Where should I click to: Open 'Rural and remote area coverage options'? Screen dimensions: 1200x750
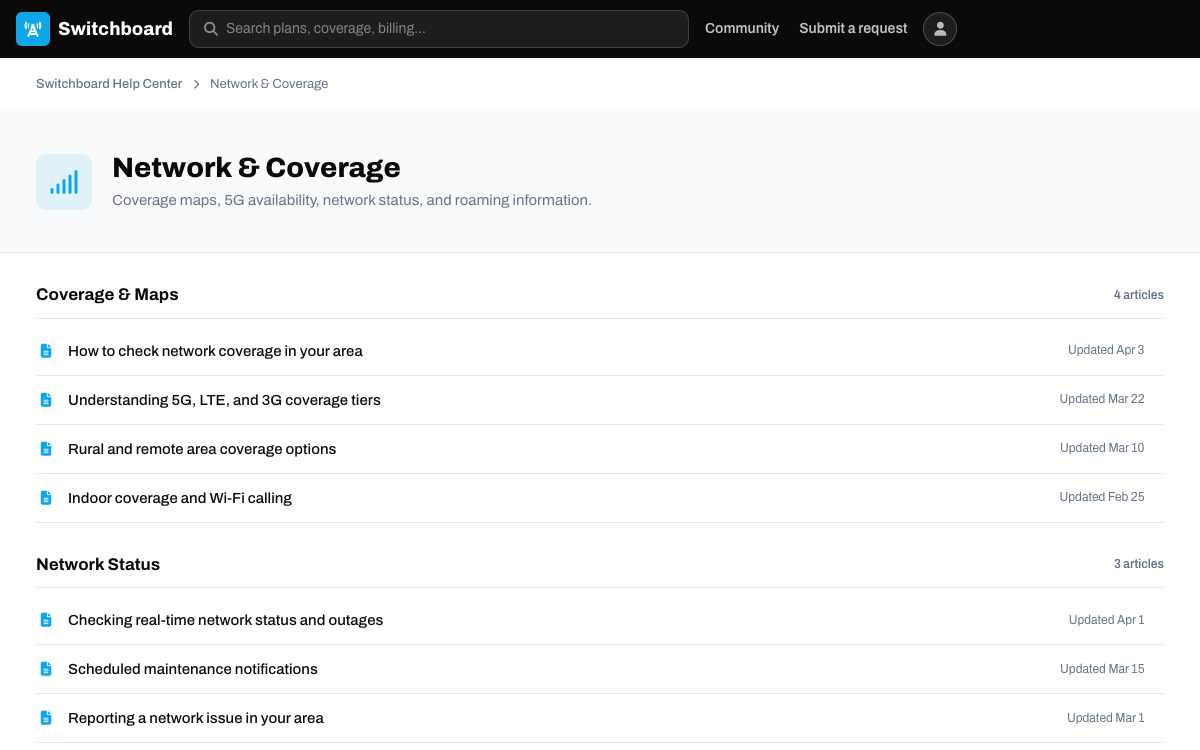coord(202,449)
